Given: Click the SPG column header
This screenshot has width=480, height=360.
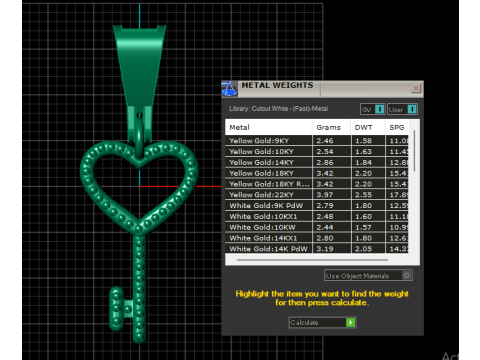Looking at the screenshot, I should [397, 127].
